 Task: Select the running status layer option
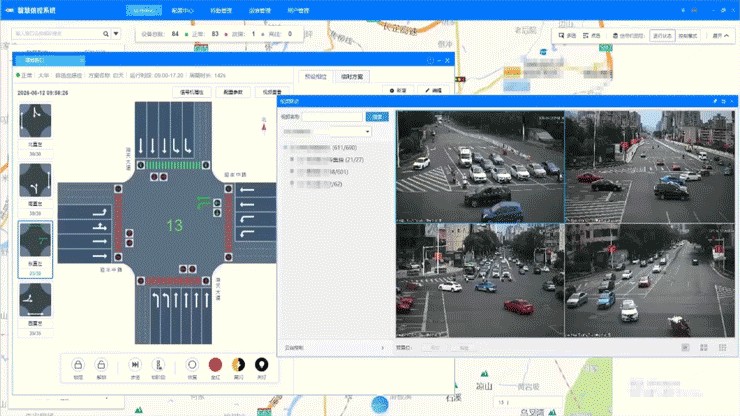click(x=662, y=36)
